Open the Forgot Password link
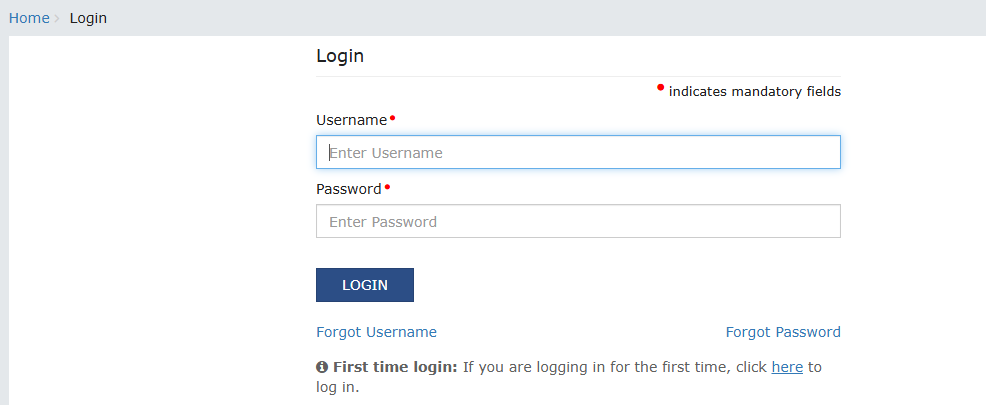Image resolution: width=986 pixels, height=405 pixels. [783, 332]
